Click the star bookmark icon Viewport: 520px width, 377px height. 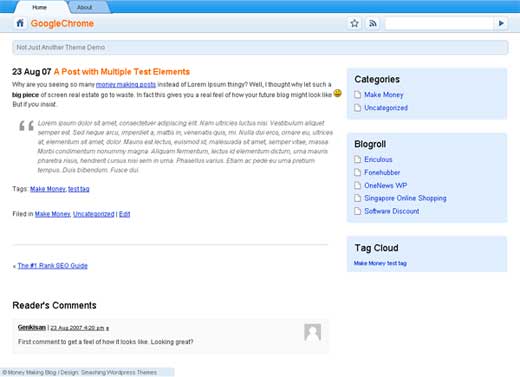click(x=354, y=23)
